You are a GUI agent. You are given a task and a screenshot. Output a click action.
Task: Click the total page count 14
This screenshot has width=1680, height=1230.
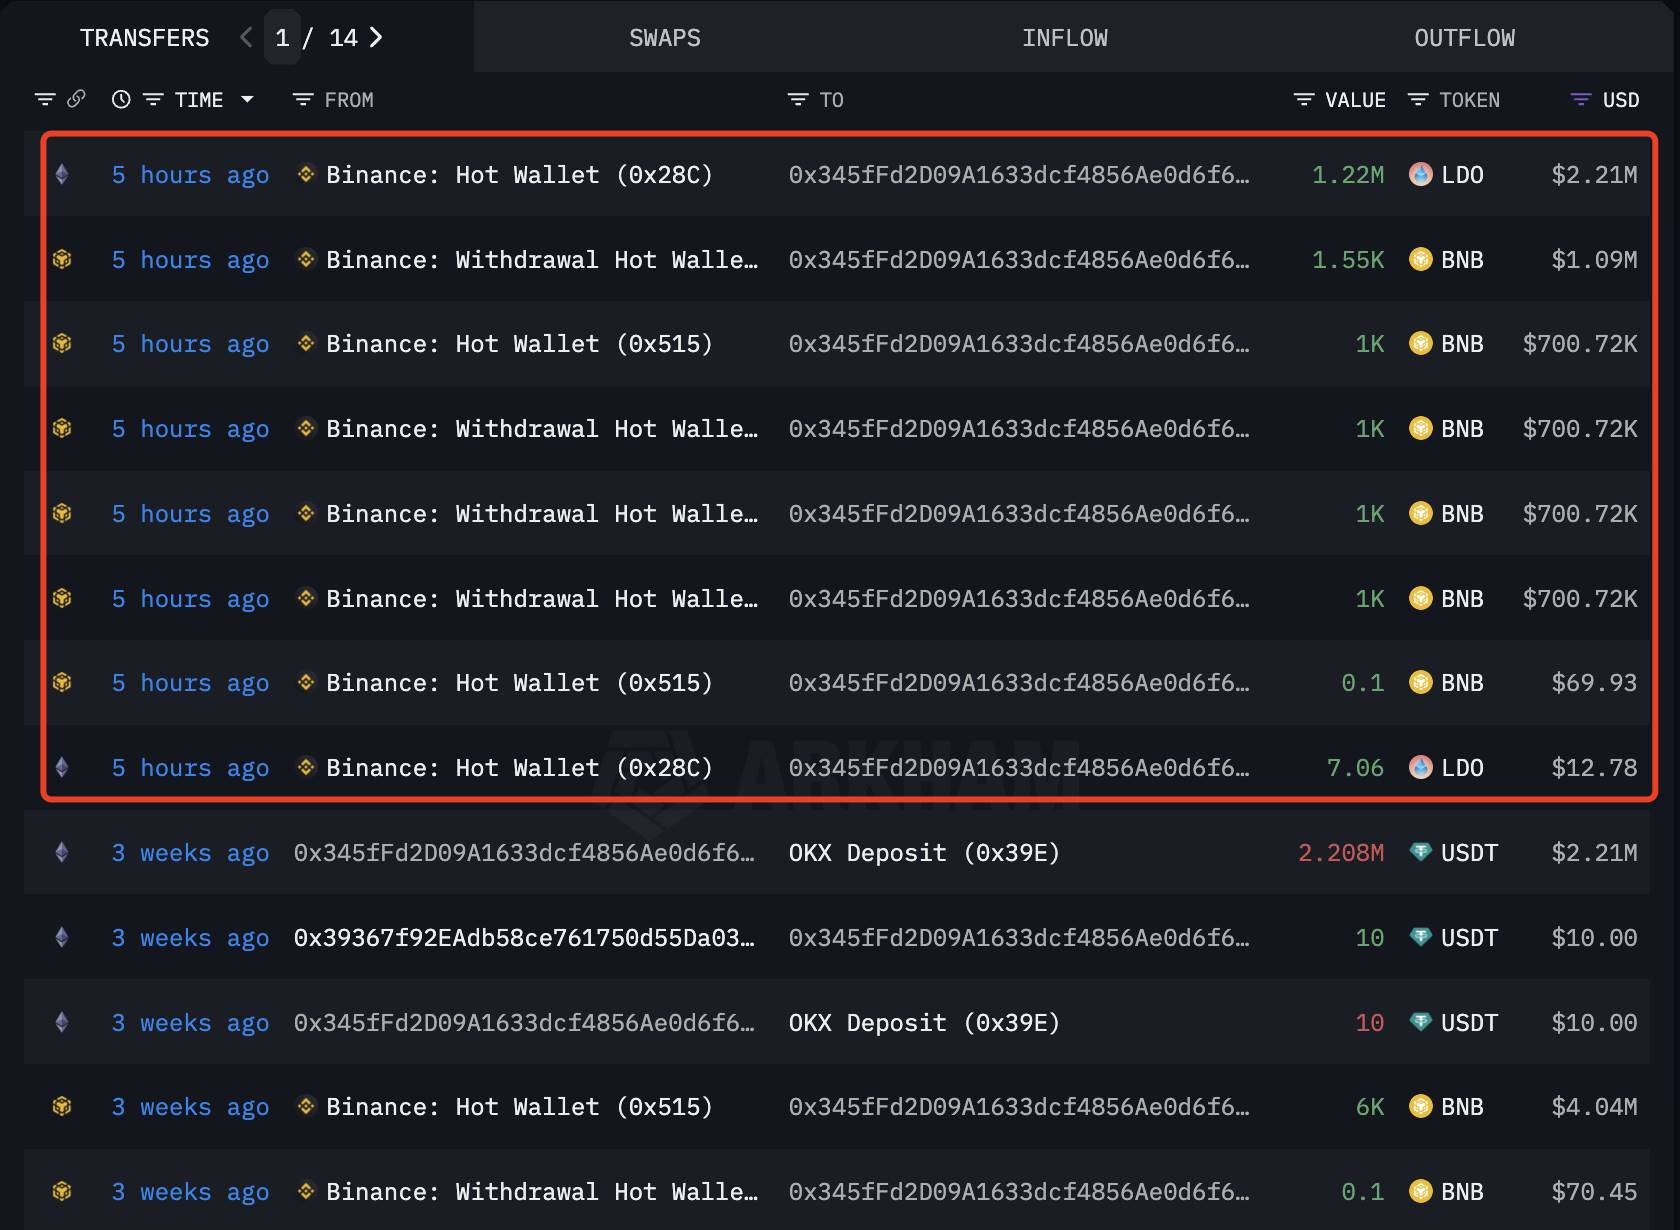pyautogui.click(x=343, y=38)
